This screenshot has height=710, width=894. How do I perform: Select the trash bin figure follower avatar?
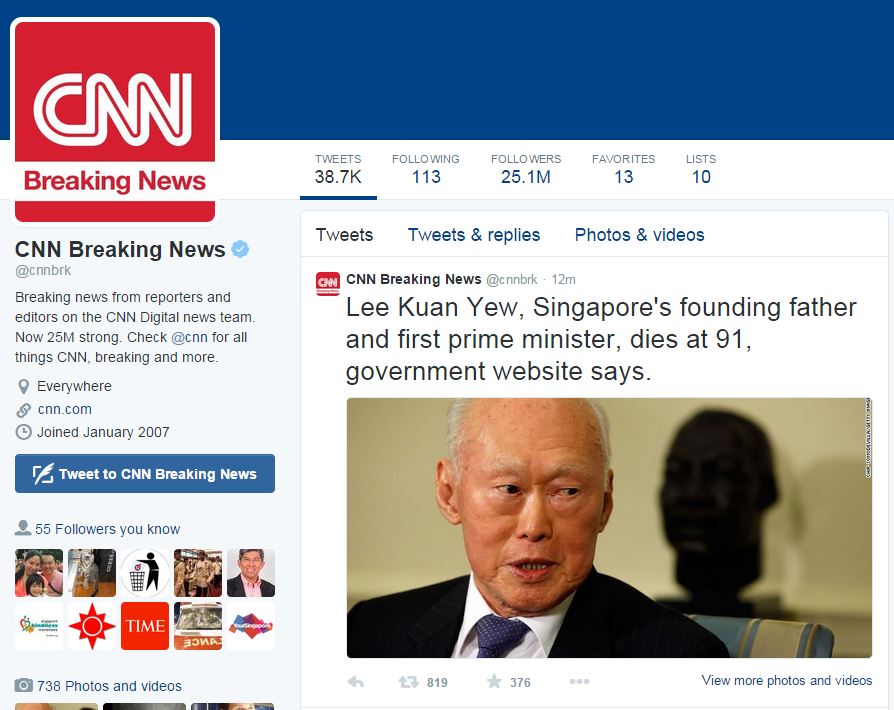tap(145, 573)
